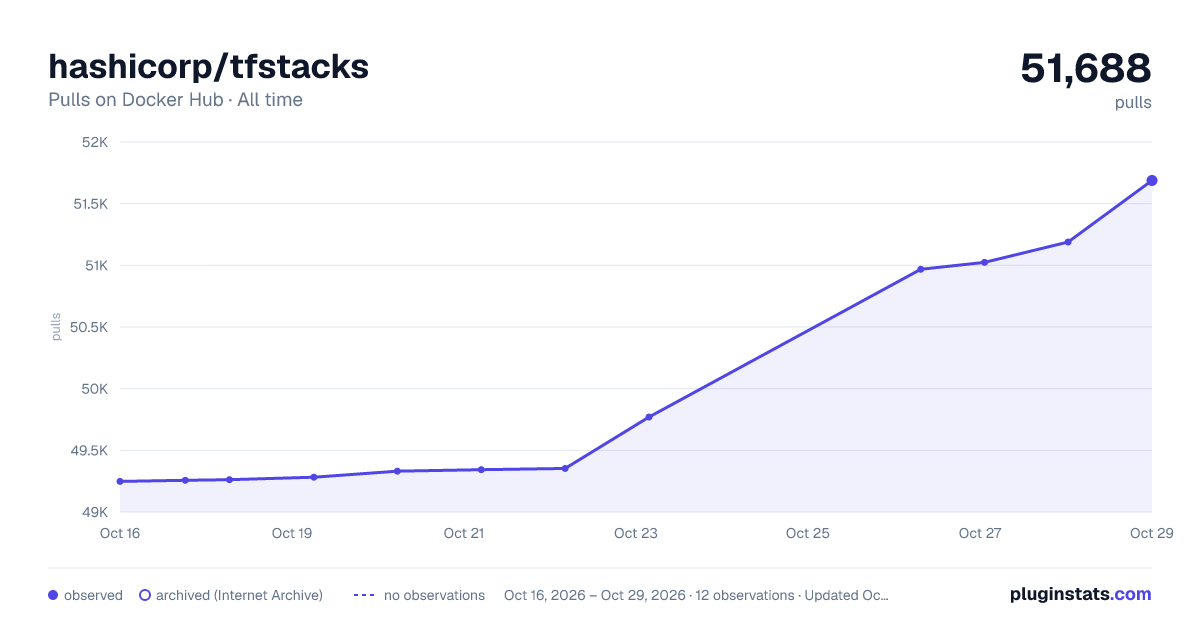Click the 'observed' legend label

[x=93, y=595]
